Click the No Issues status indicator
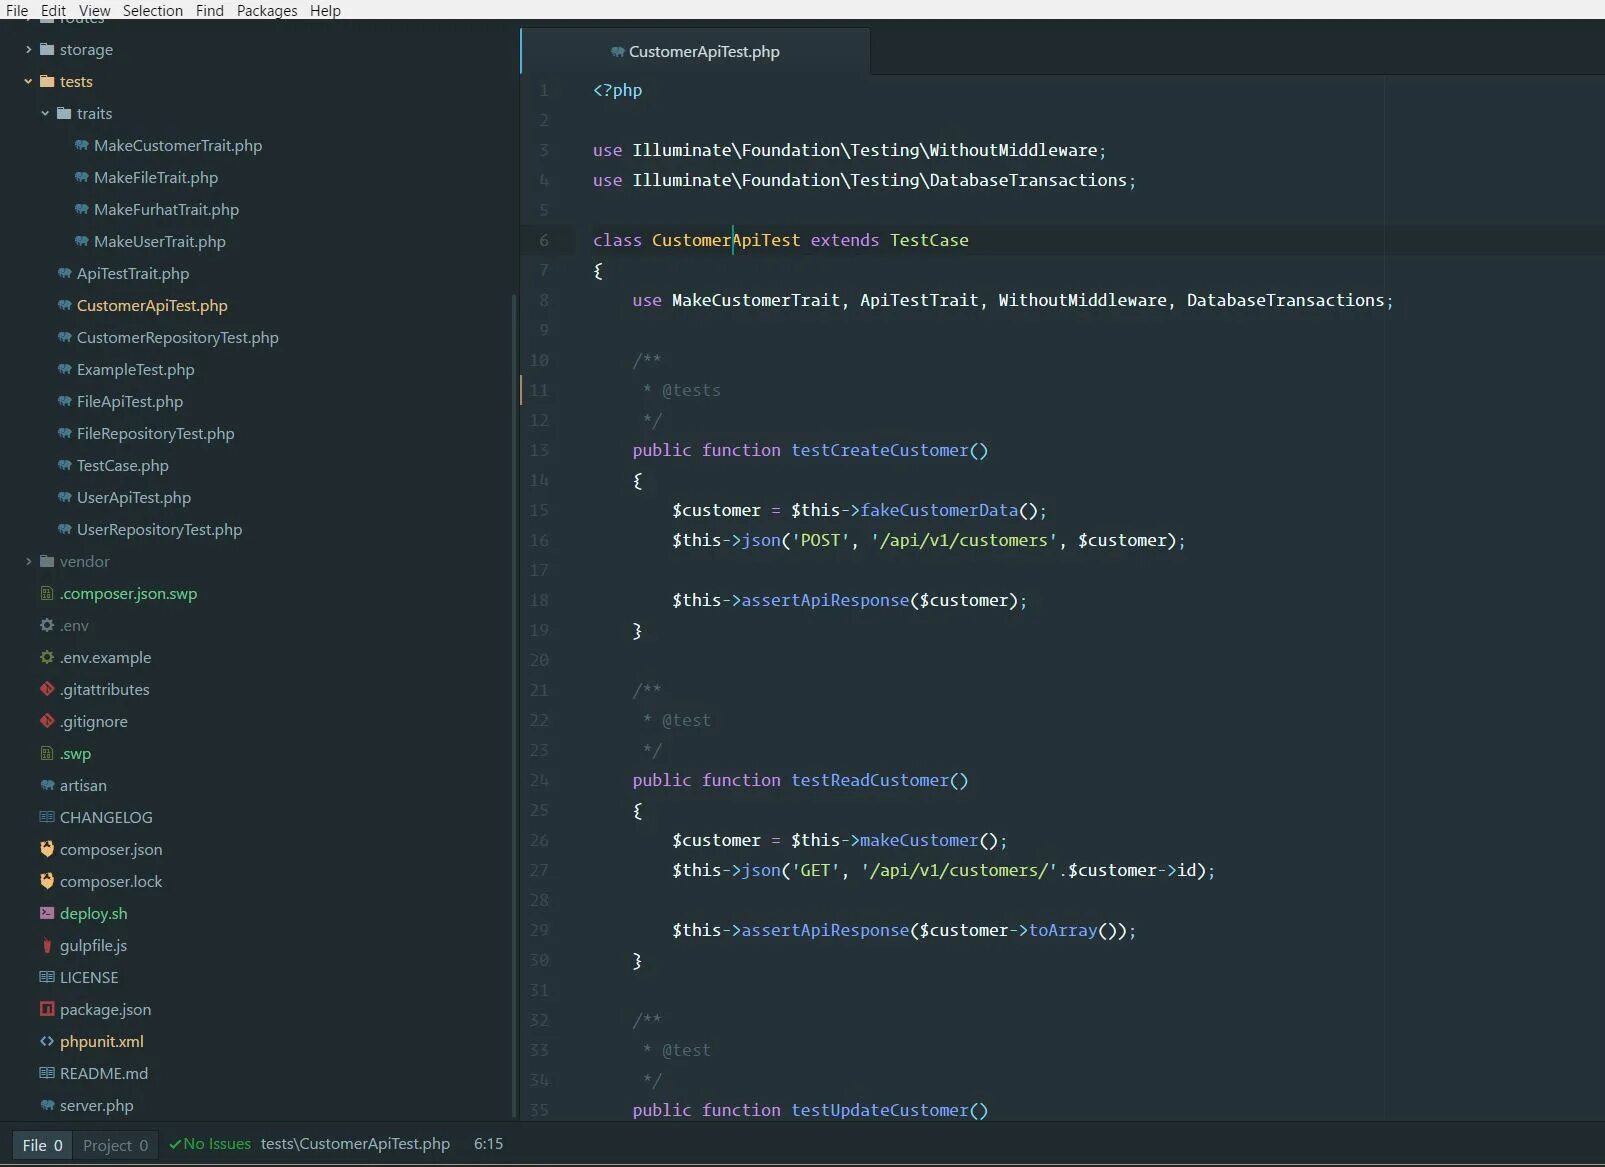This screenshot has height=1167, width=1605. (210, 1144)
